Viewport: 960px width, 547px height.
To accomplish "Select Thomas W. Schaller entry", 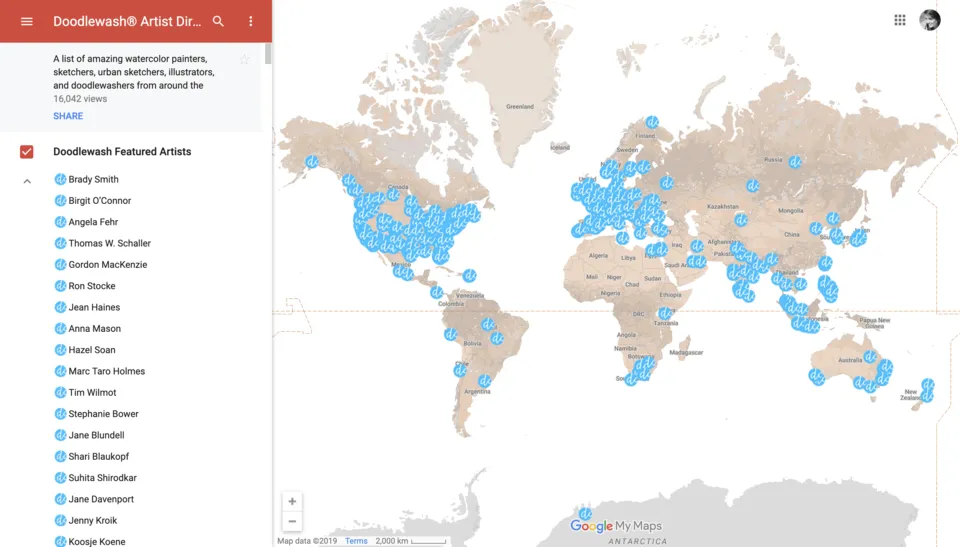I will click(x=109, y=243).
